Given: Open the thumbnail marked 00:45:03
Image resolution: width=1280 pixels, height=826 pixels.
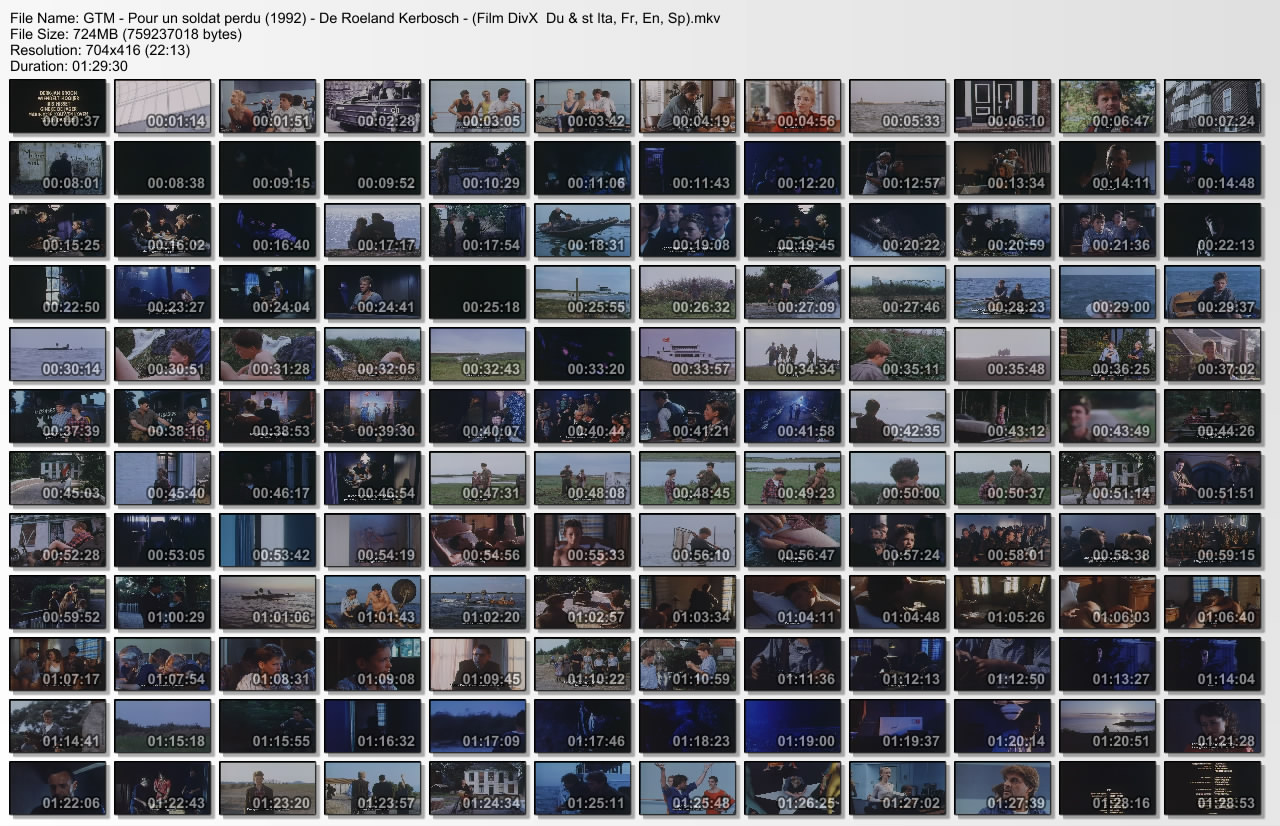Looking at the screenshot, I should 57,478.
